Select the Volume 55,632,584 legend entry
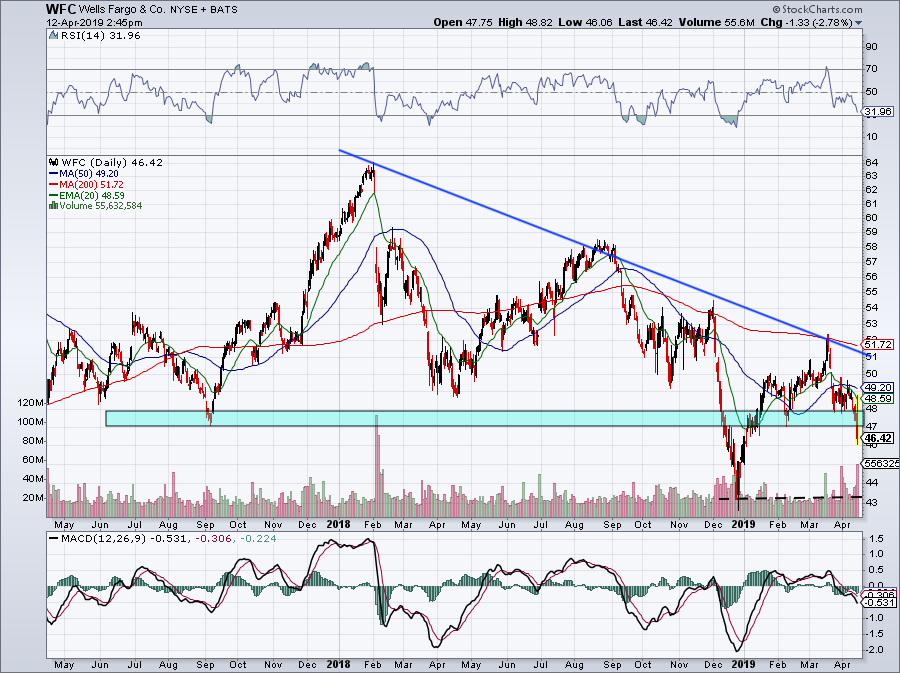This screenshot has height=673, width=900. coord(100,205)
